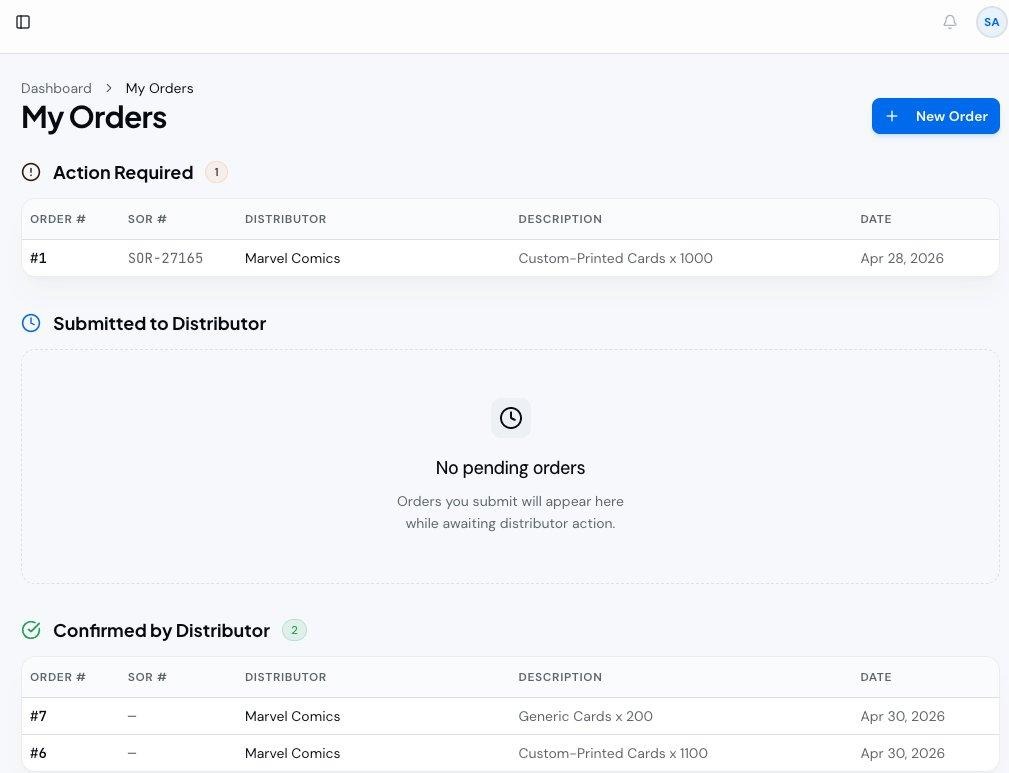Viewport: 1009px width, 773px height.
Task: Click DESCRIPTION header in Action Required table
Action: click(x=560, y=219)
